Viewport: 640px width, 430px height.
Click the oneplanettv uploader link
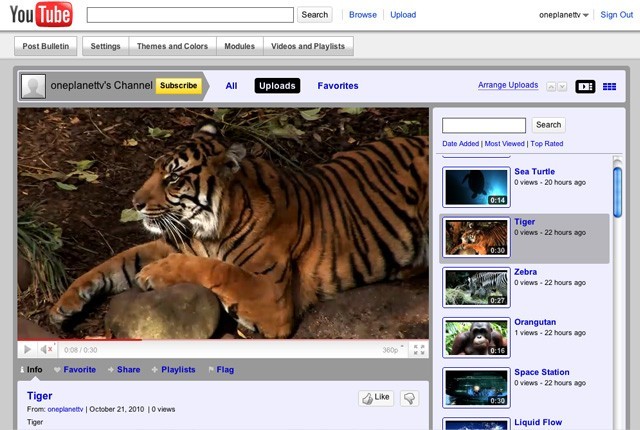coord(65,409)
